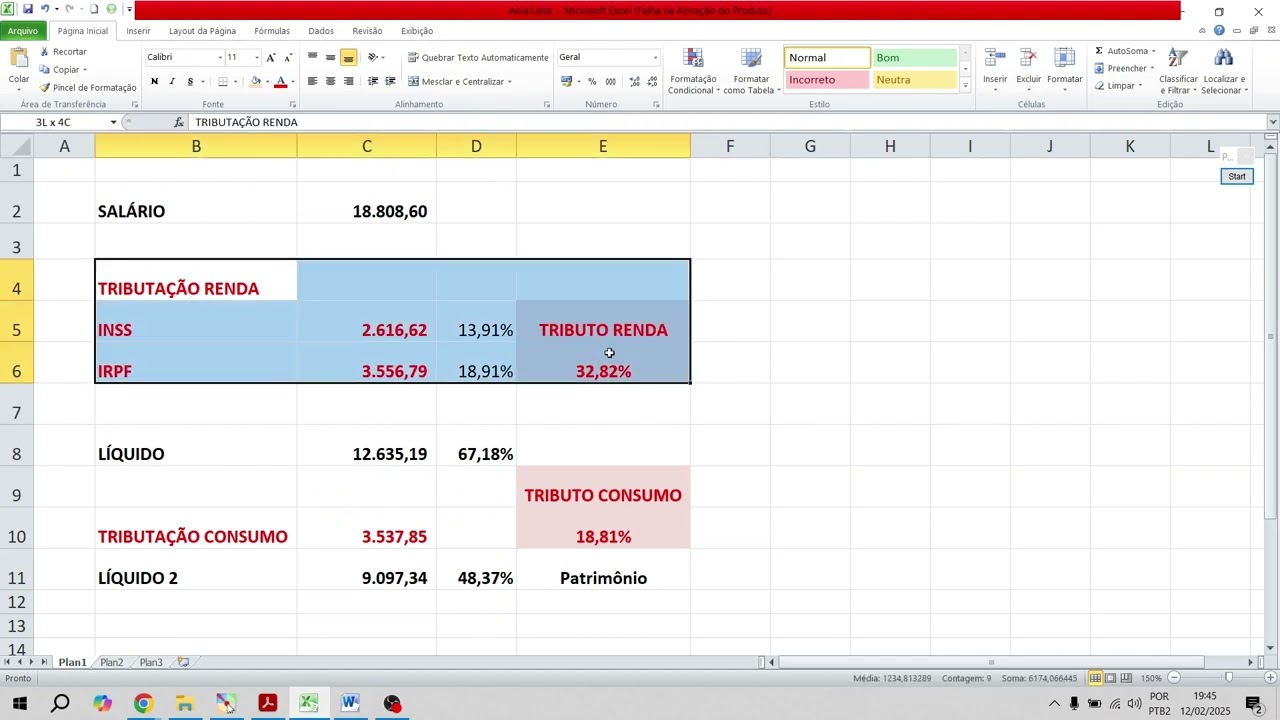Viewport: 1280px width, 720px height.
Task: Decrease font size with the small A icon
Action: (288, 57)
